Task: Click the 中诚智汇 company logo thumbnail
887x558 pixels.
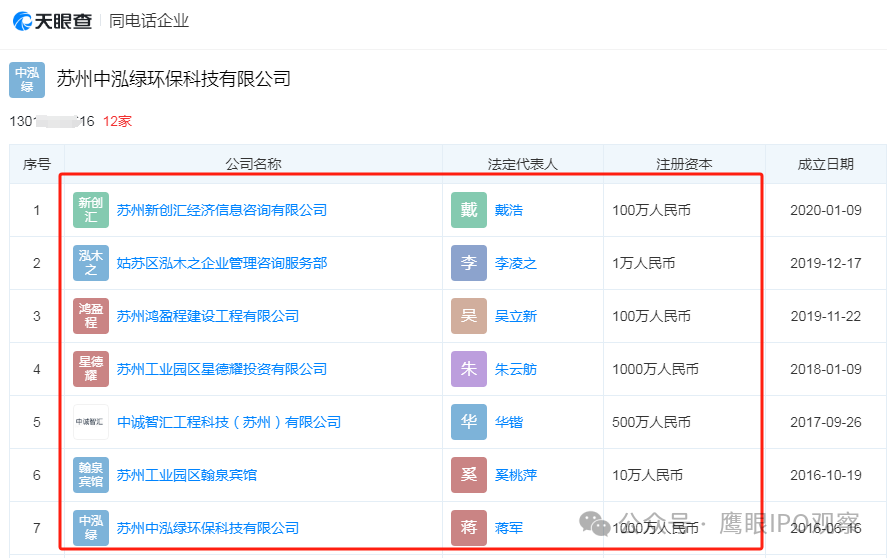Action: [91, 422]
